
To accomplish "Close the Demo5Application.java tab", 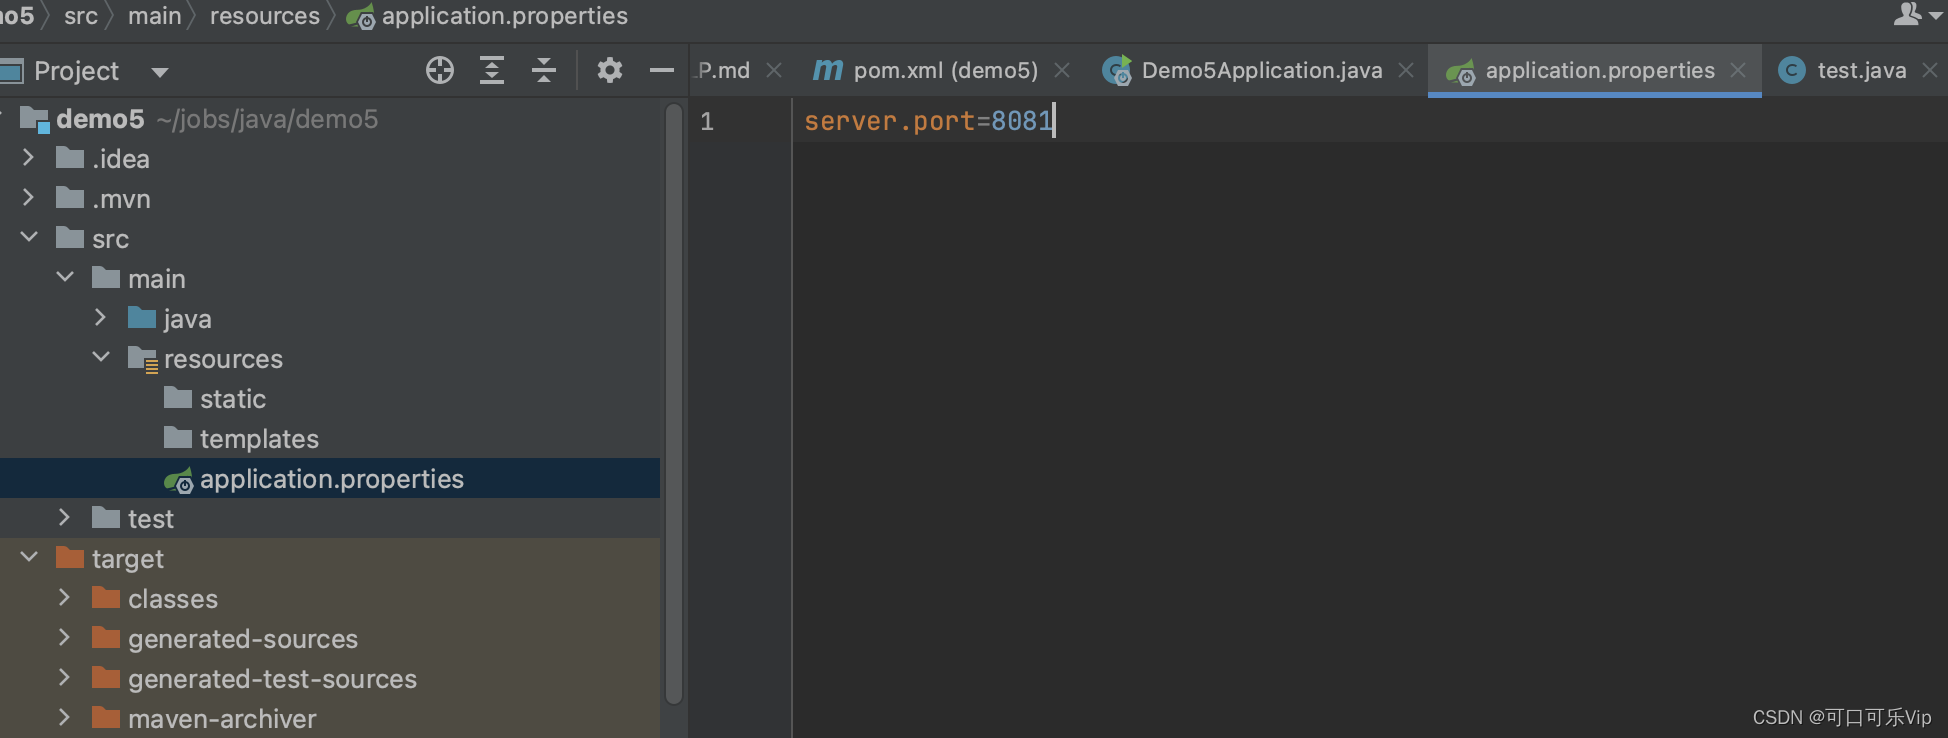I will pos(1406,70).
